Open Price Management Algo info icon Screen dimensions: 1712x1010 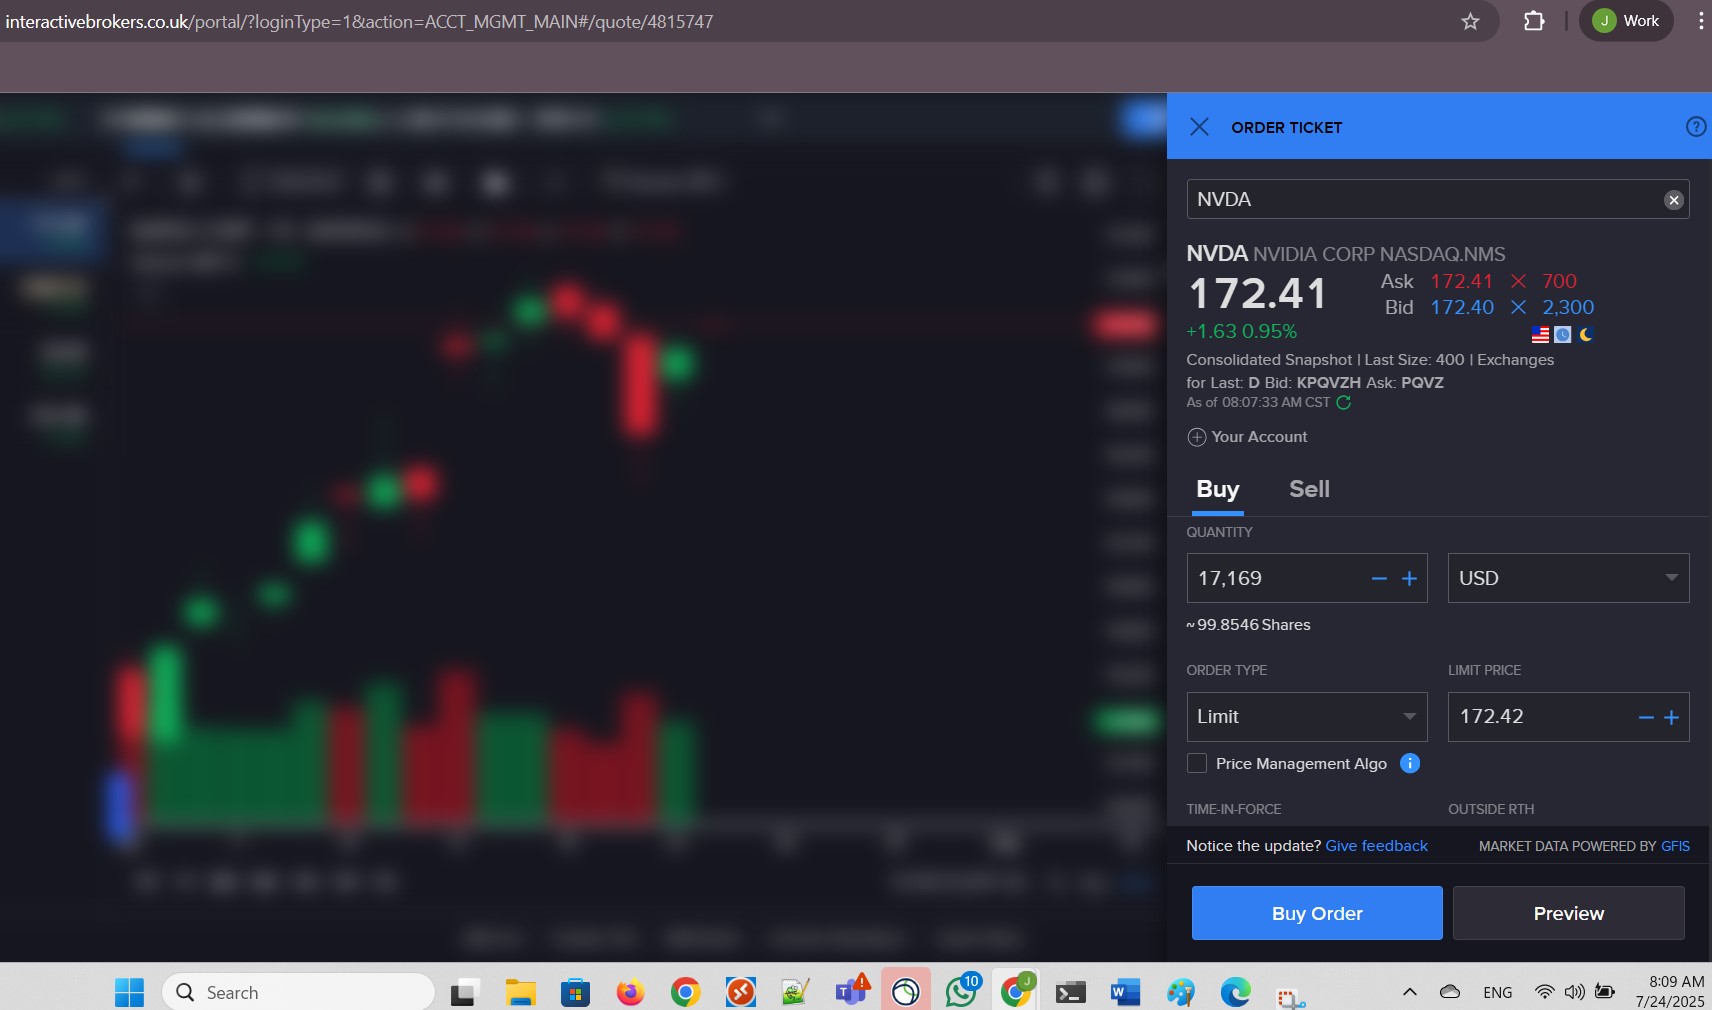pyautogui.click(x=1410, y=764)
